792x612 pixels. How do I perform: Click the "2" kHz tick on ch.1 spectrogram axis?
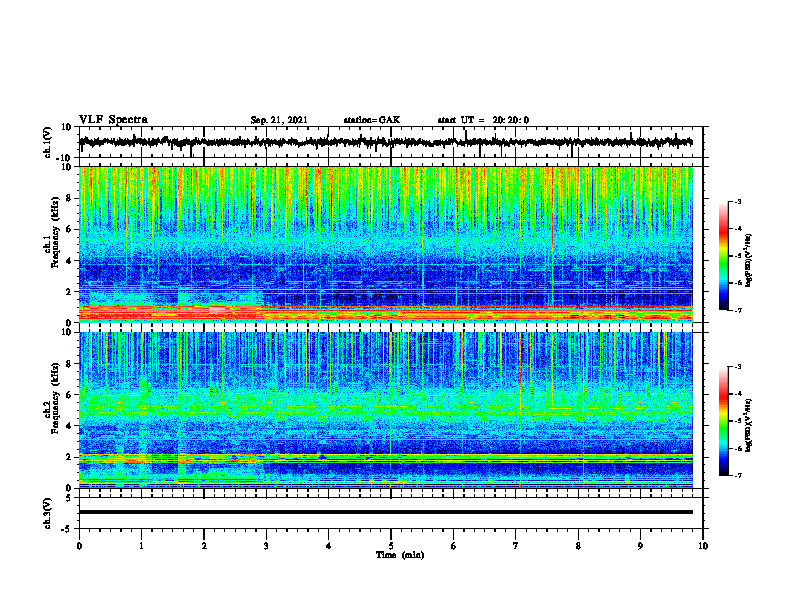point(69,291)
